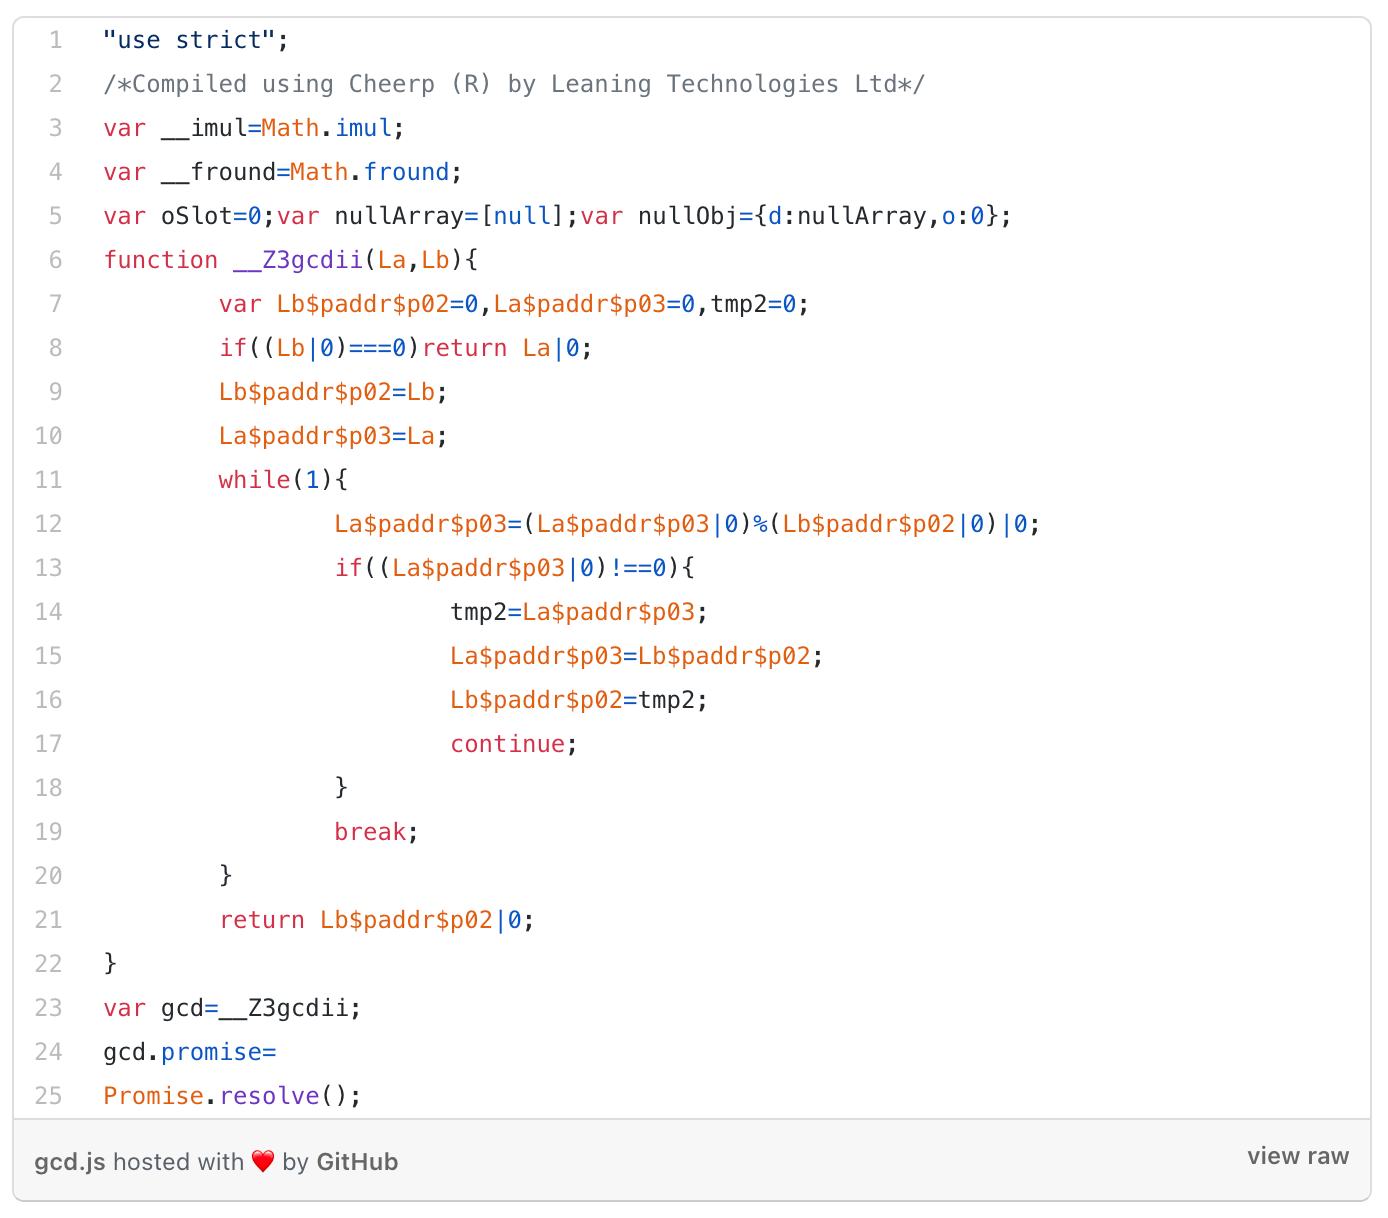Click the red heart icon in footer
The image size is (1388, 1218).
263,1161
